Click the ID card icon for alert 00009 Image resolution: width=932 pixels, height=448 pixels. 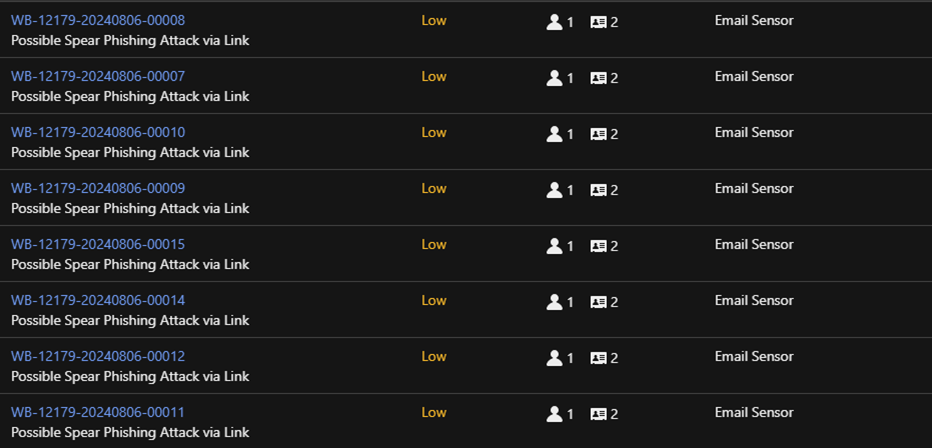tap(599, 189)
